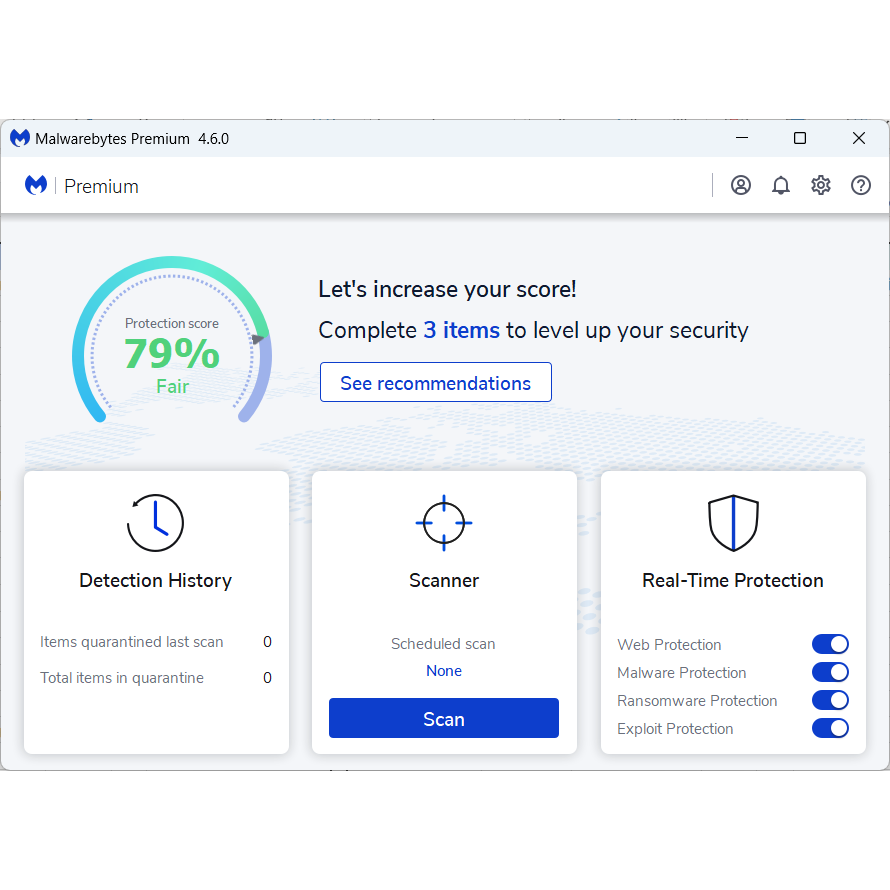This screenshot has width=890, height=890.
Task: Open the account profile icon
Action: 740,185
